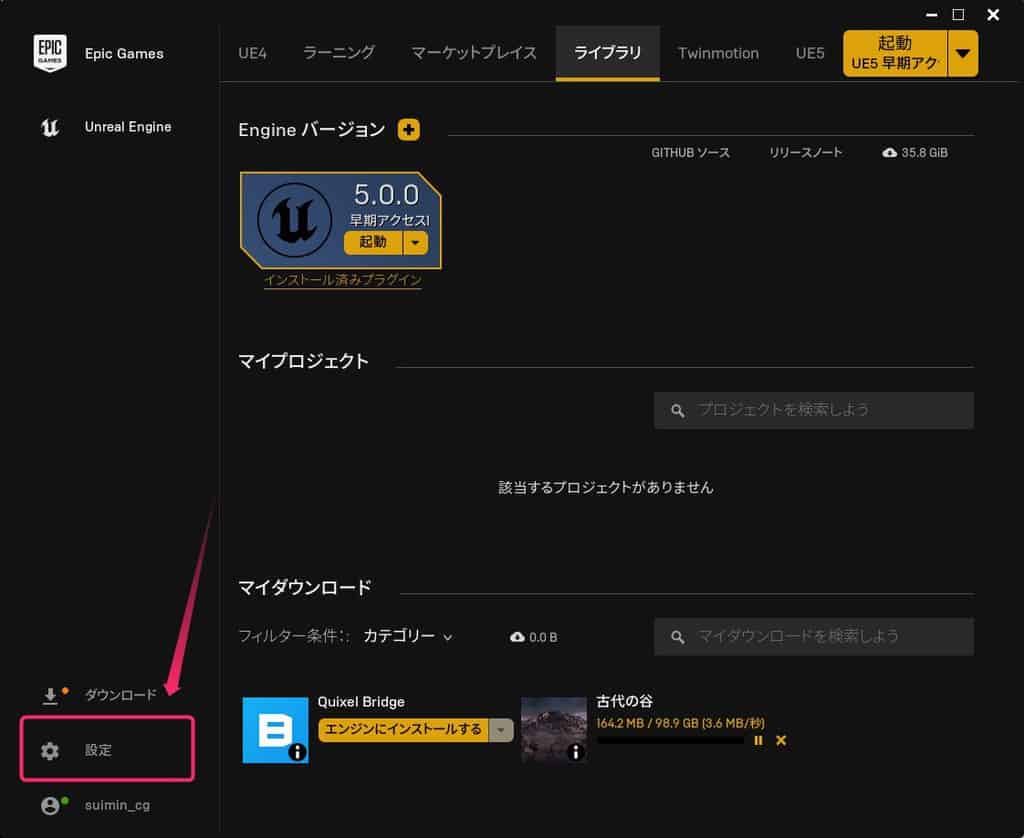The image size is (1024, 838).
Task: Open インストール済みプラグイン link
Action: click(342, 280)
